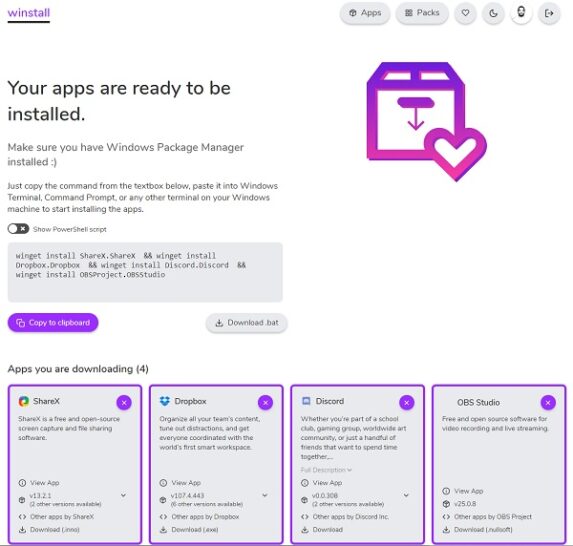Open the heart favorites icon in header
Viewport: 573px width, 546px height.
pos(465,13)
